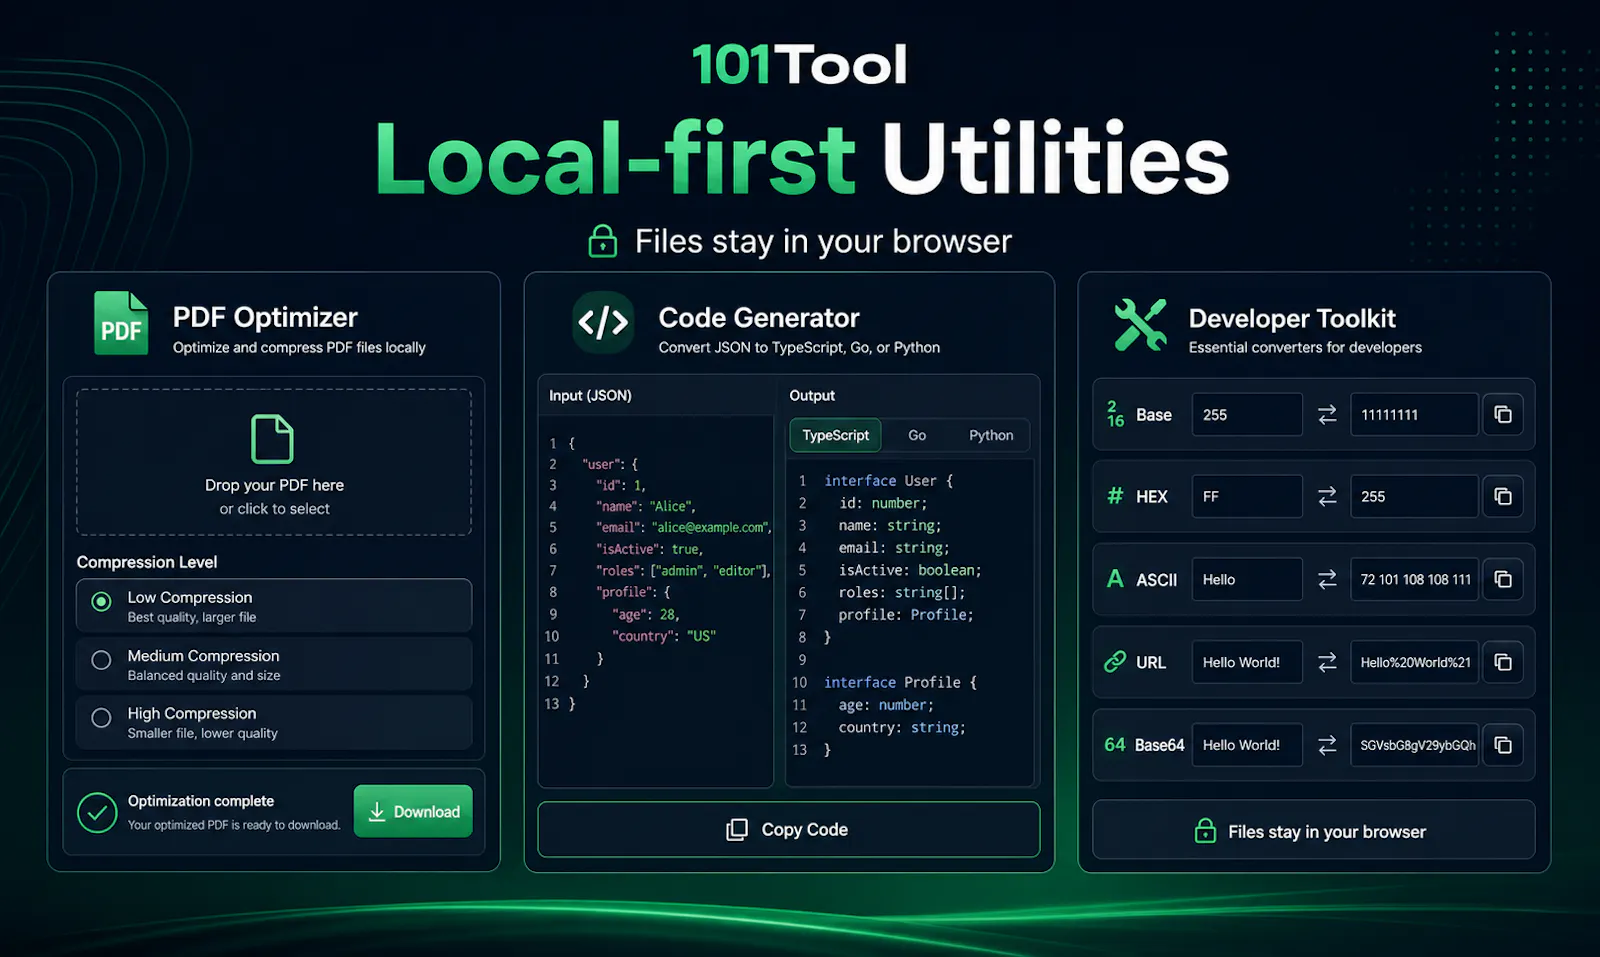The image size is (1600, 957).
Task: Click the ASCII output 72 101 108 108 111
Action: coord(1414,579)
